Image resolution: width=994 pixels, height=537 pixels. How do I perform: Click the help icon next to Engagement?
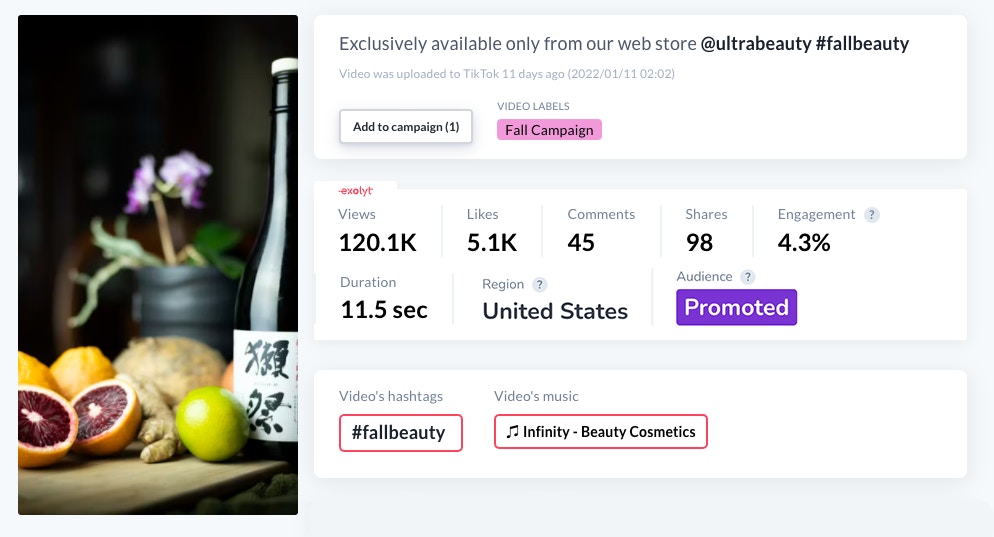tap(872, 215)
